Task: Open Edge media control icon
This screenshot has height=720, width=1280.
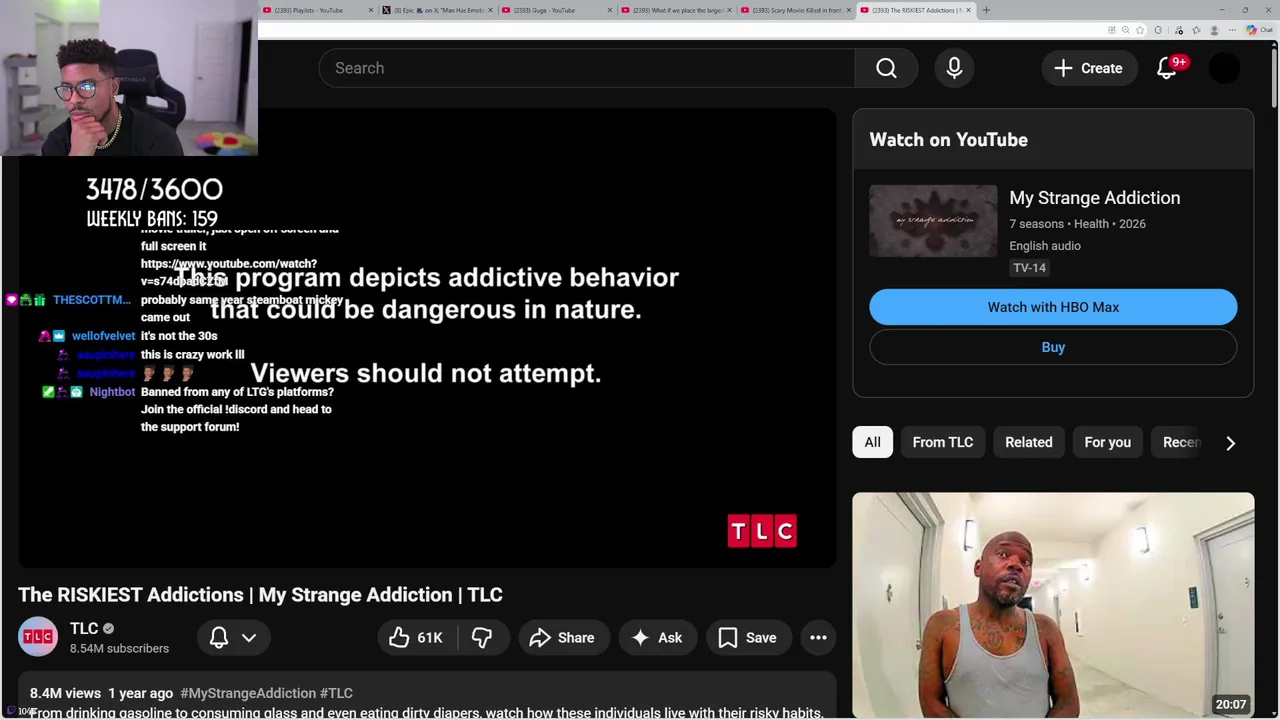Action: pos(1179,30)
